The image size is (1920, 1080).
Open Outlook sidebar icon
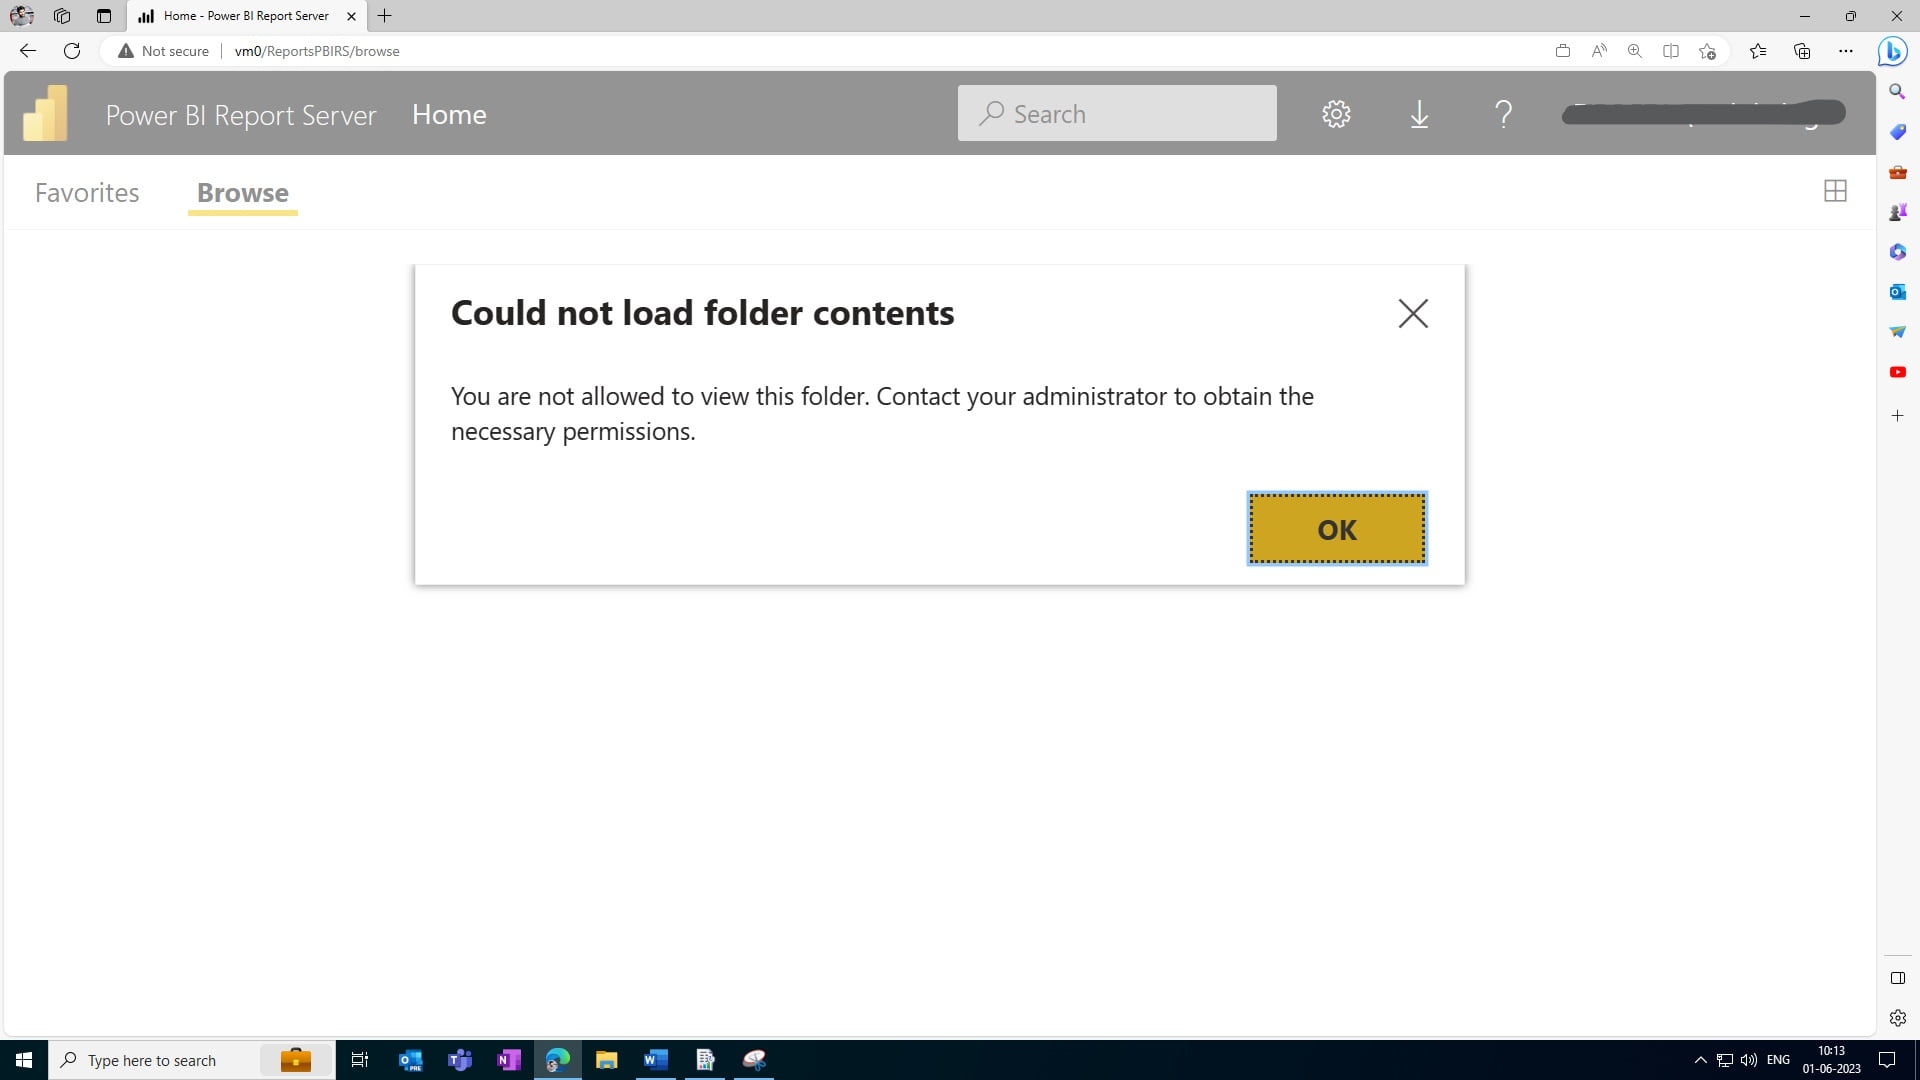1897,292
